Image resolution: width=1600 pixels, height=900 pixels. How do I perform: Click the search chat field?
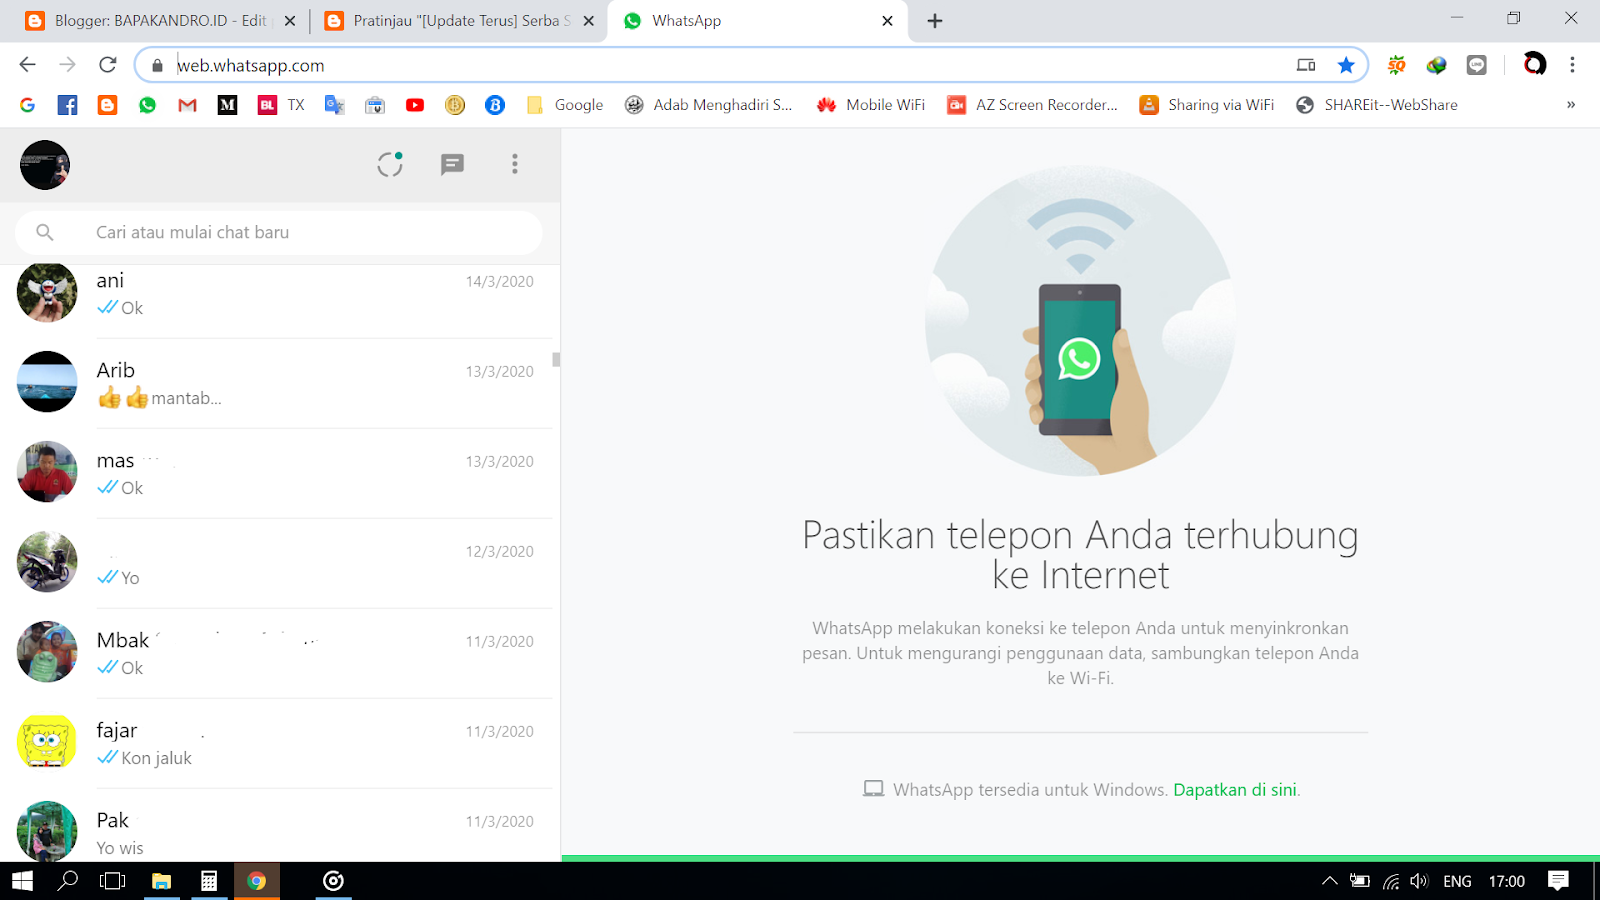(279, 232)
